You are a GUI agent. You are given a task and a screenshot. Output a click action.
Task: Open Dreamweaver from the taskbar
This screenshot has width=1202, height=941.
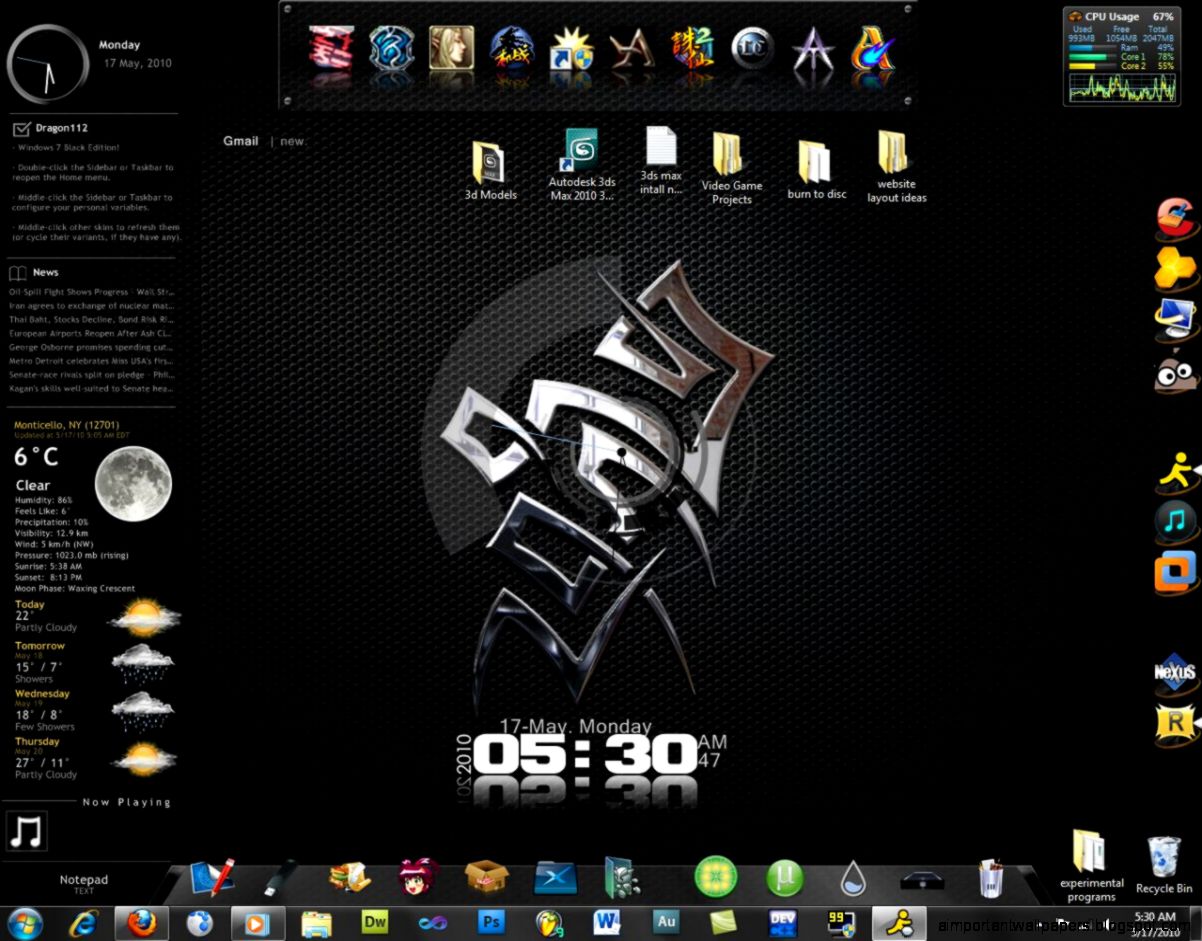click(375, 923)
